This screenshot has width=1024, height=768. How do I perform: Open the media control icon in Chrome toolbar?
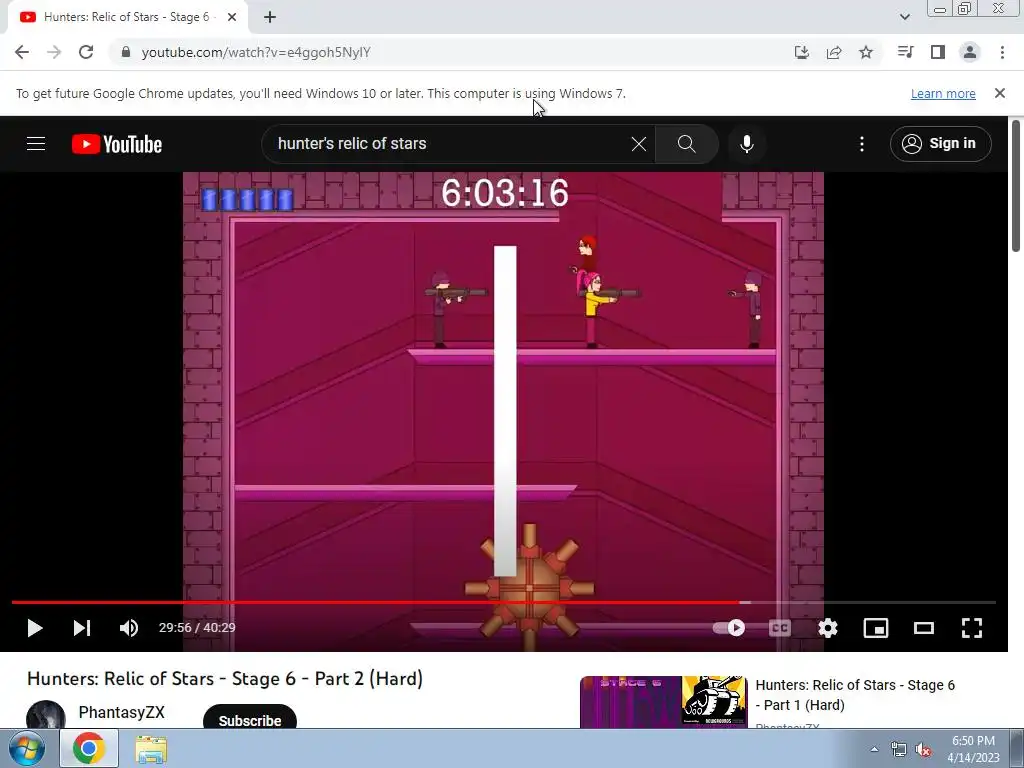click(x=905, y=52)
